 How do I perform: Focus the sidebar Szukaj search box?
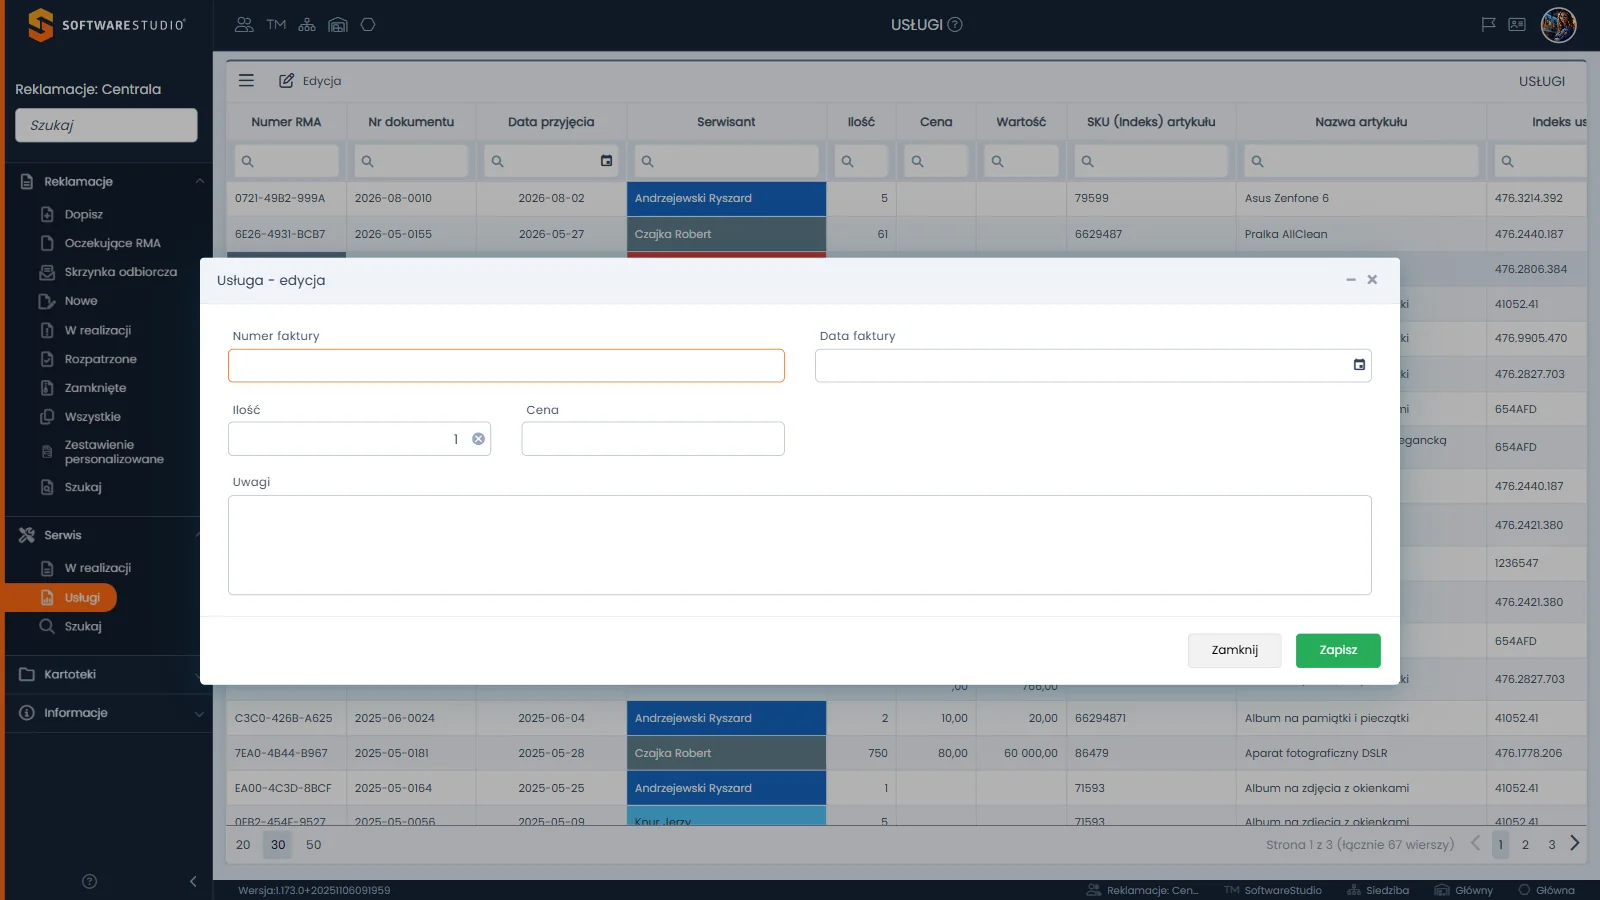pyautogui.click(x=106, y=125)
